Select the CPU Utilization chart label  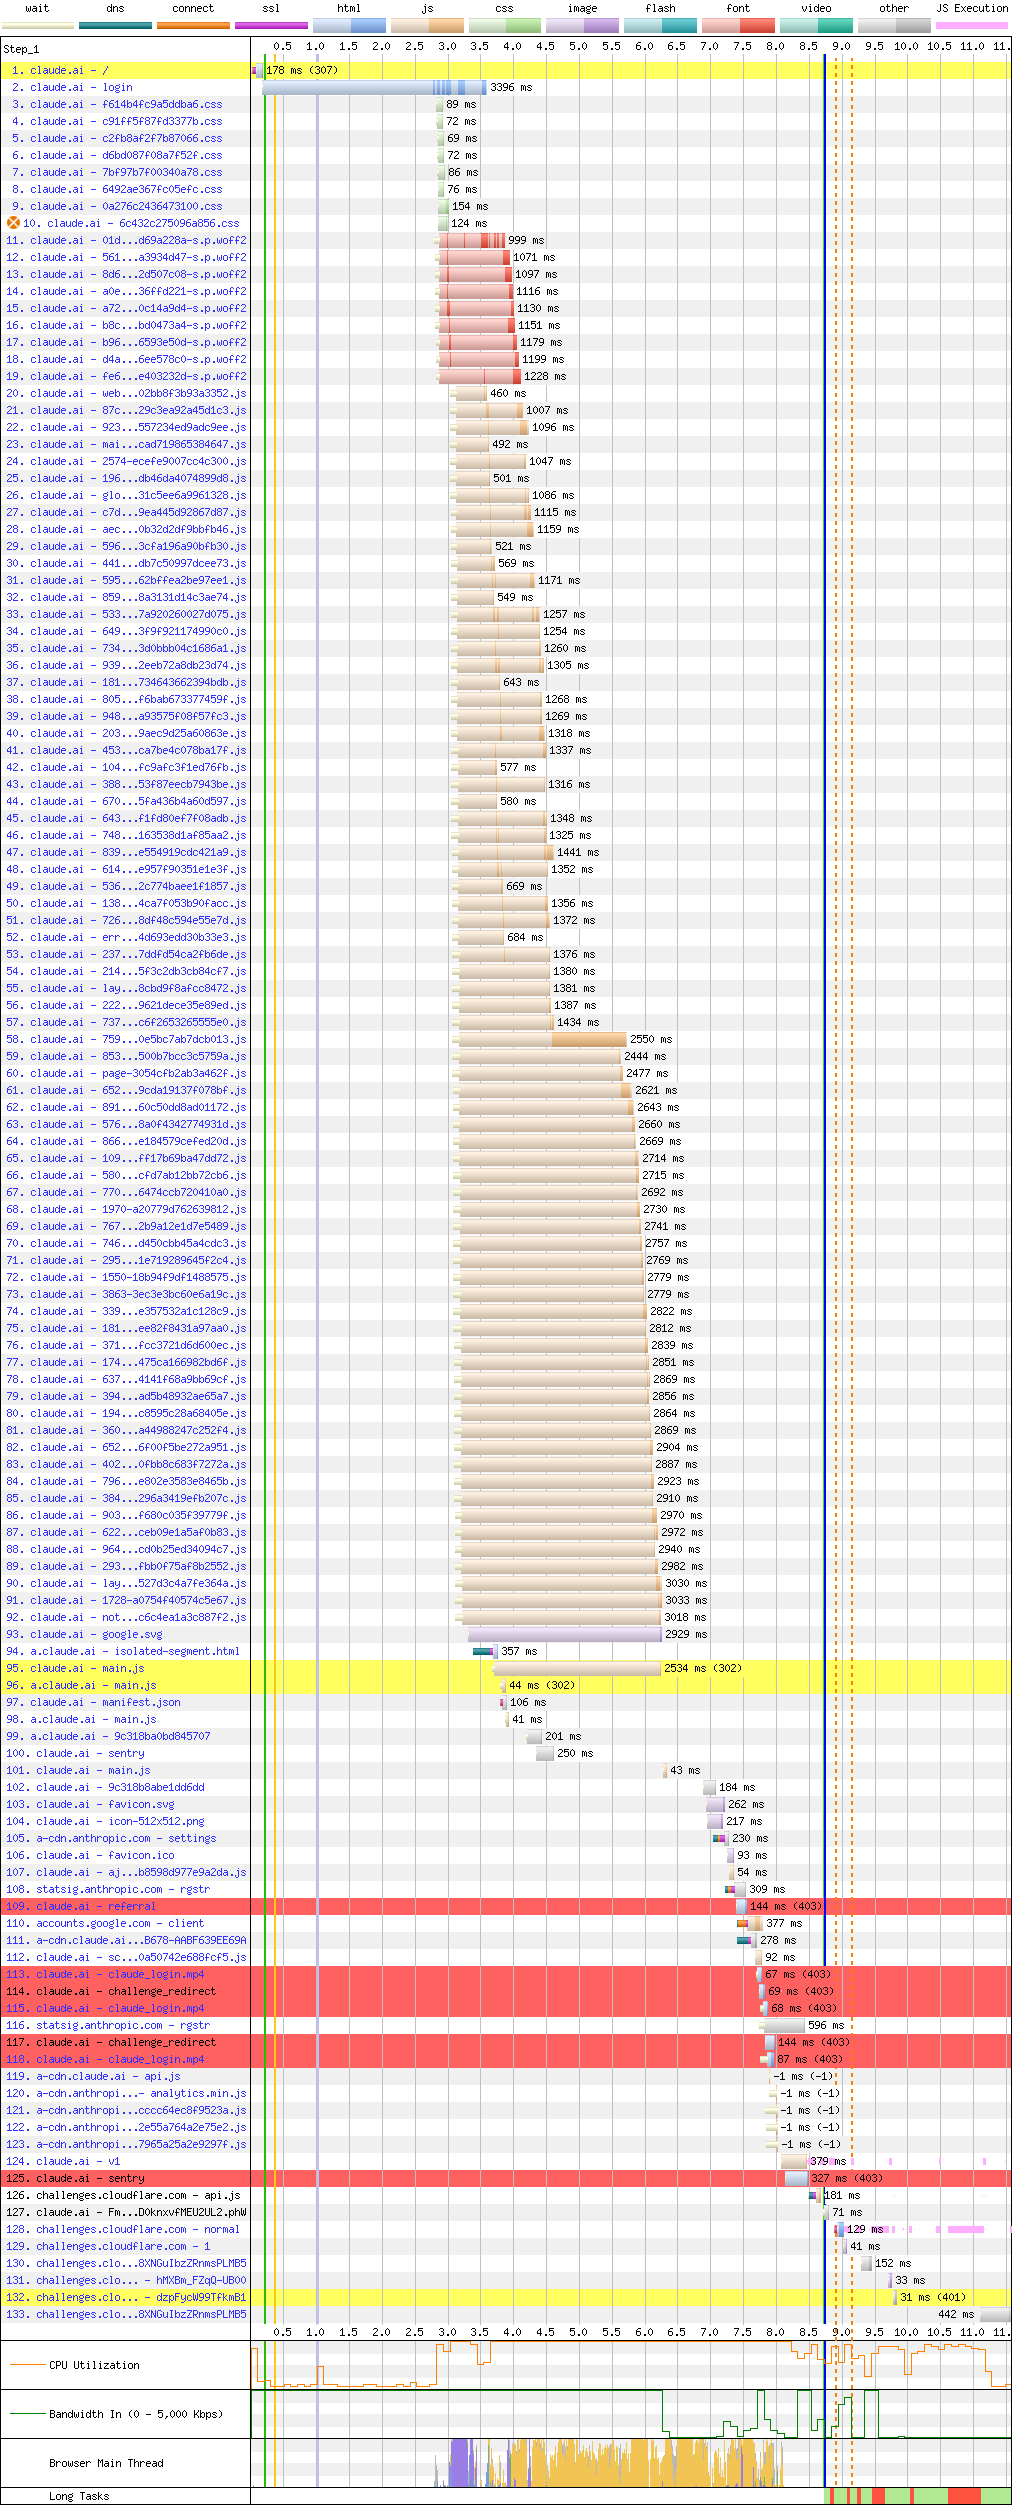pos(94,2365)
